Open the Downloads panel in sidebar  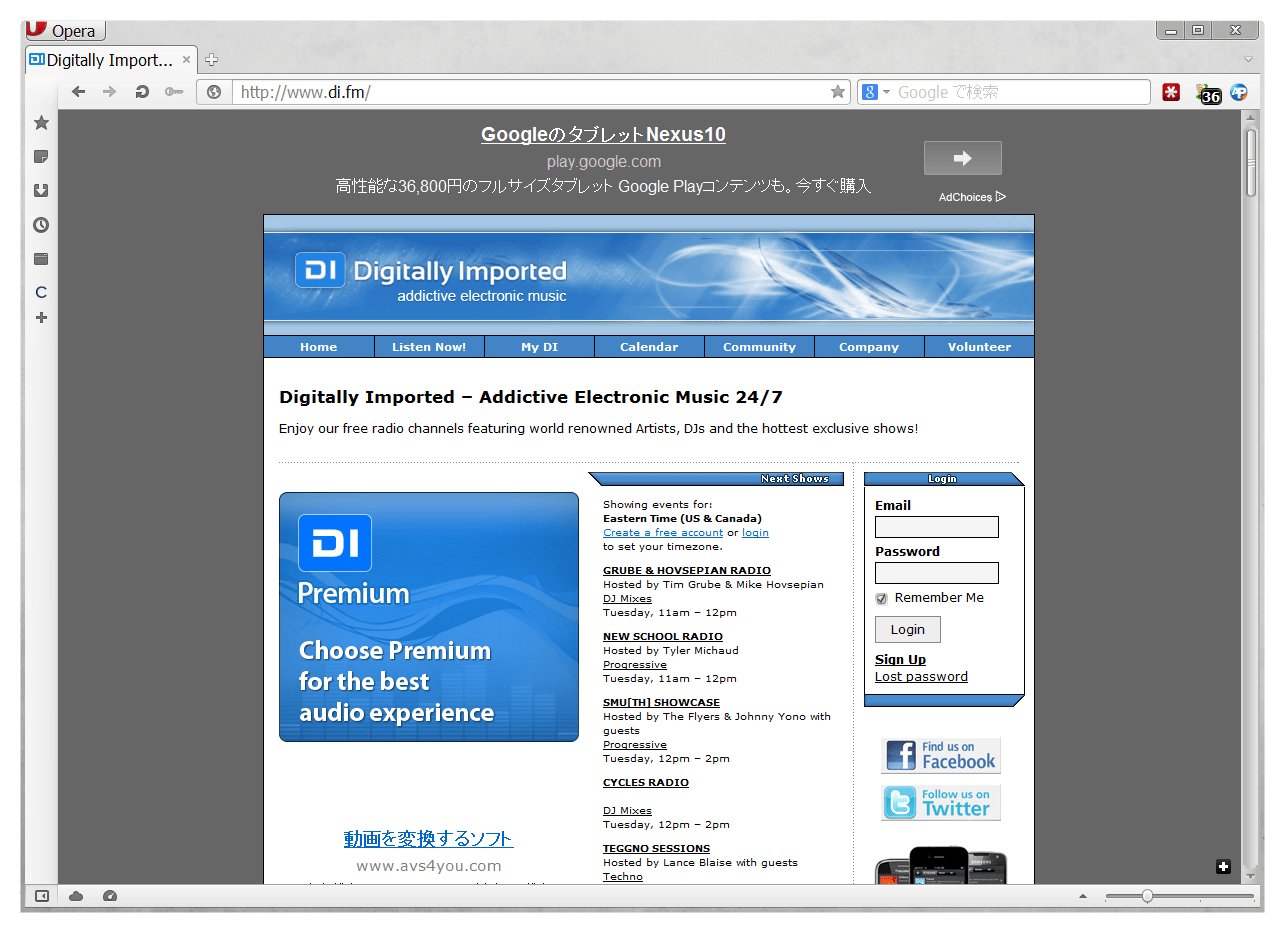pyautogui.click(x=41, y=191)
